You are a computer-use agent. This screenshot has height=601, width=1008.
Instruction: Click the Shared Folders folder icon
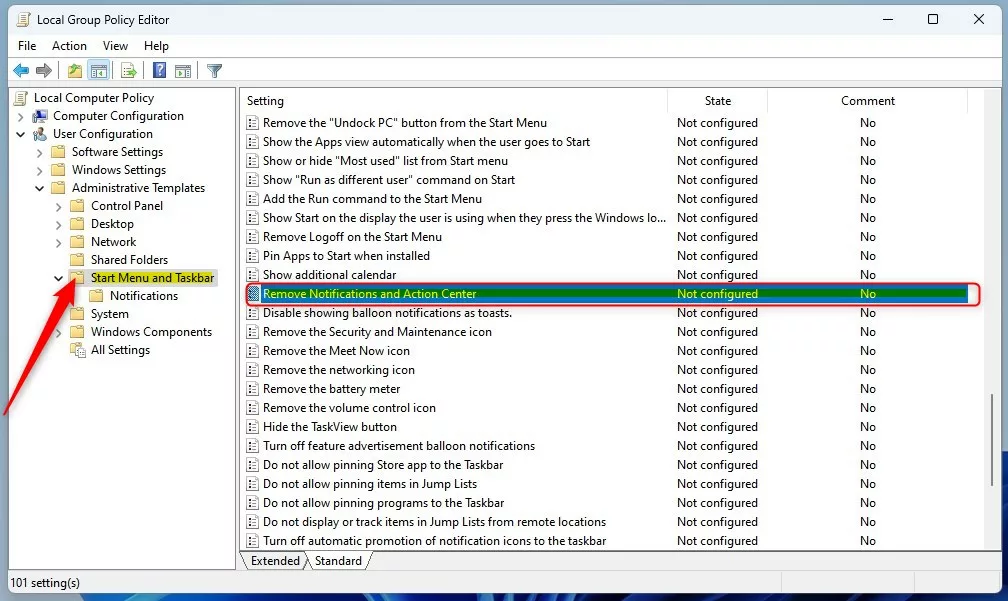(x=77, y=260)
